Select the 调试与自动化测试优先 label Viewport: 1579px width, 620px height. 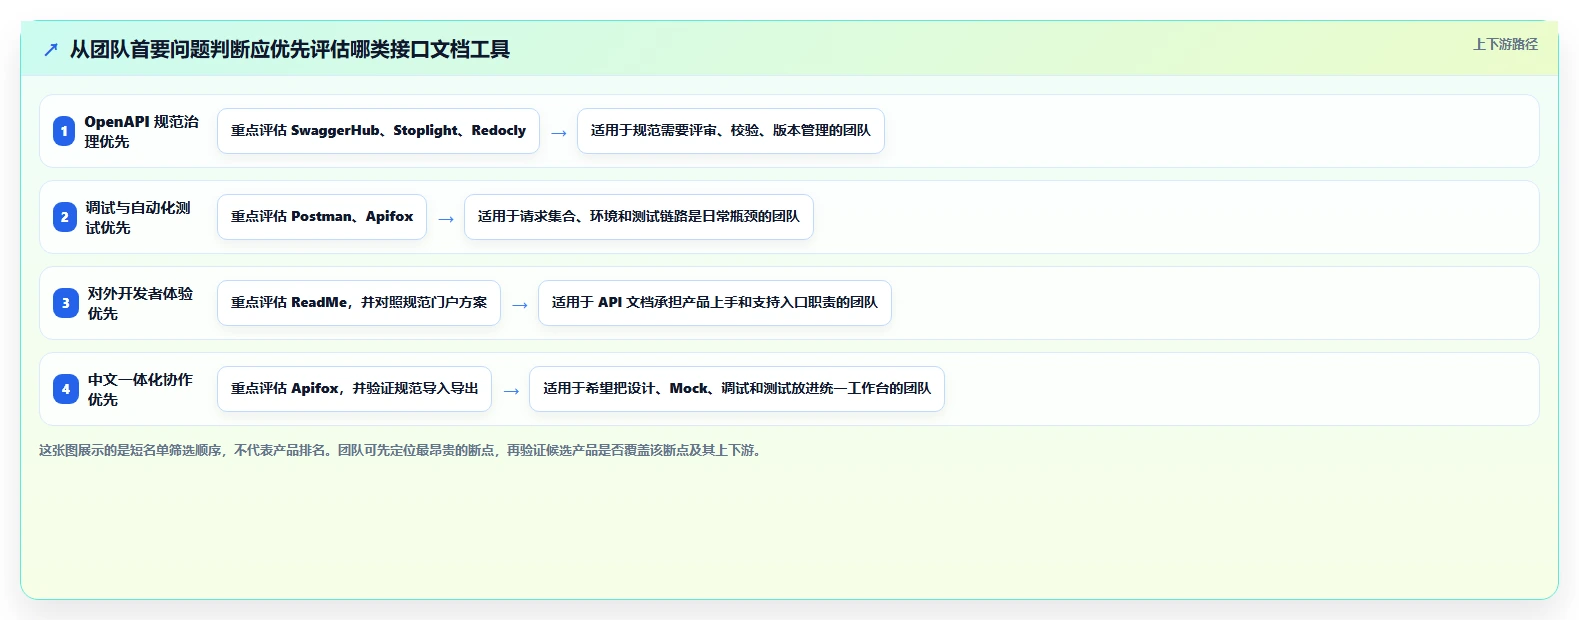138,217
